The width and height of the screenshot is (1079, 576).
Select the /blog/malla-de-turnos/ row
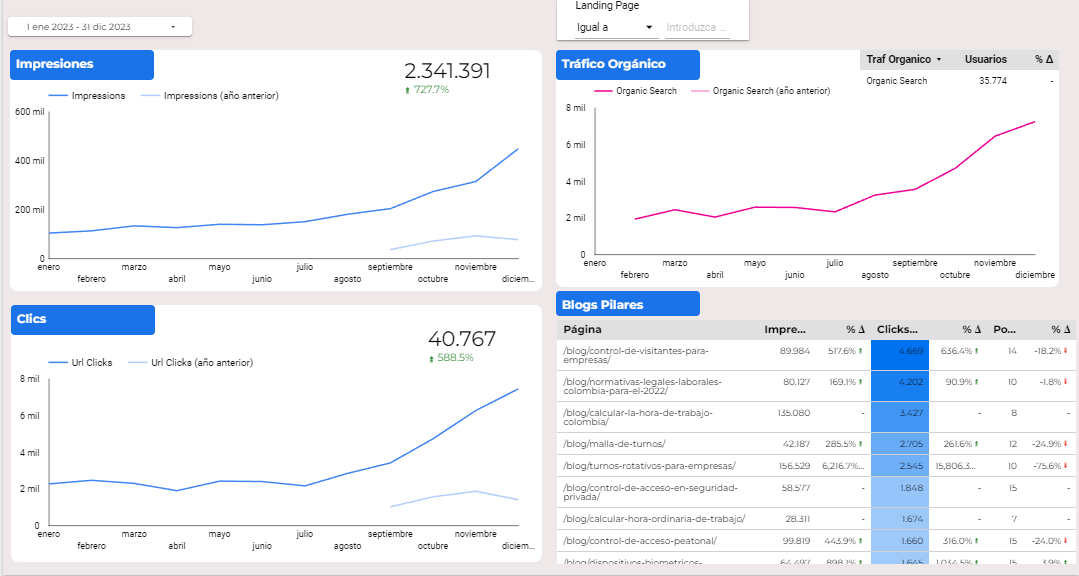[x=816, y=444]
